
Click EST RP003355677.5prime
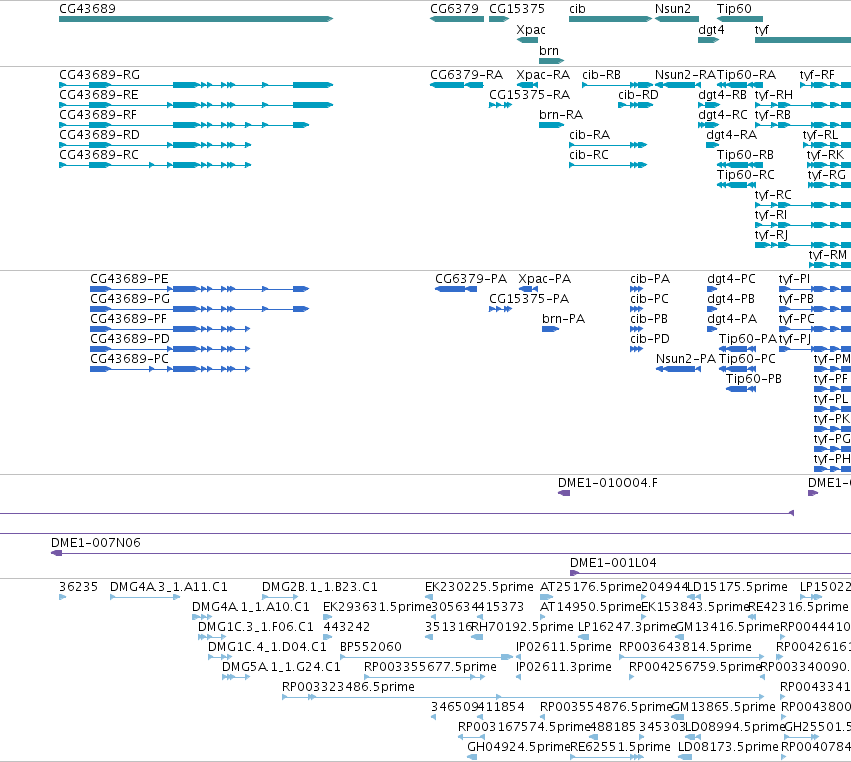(424, 677)
